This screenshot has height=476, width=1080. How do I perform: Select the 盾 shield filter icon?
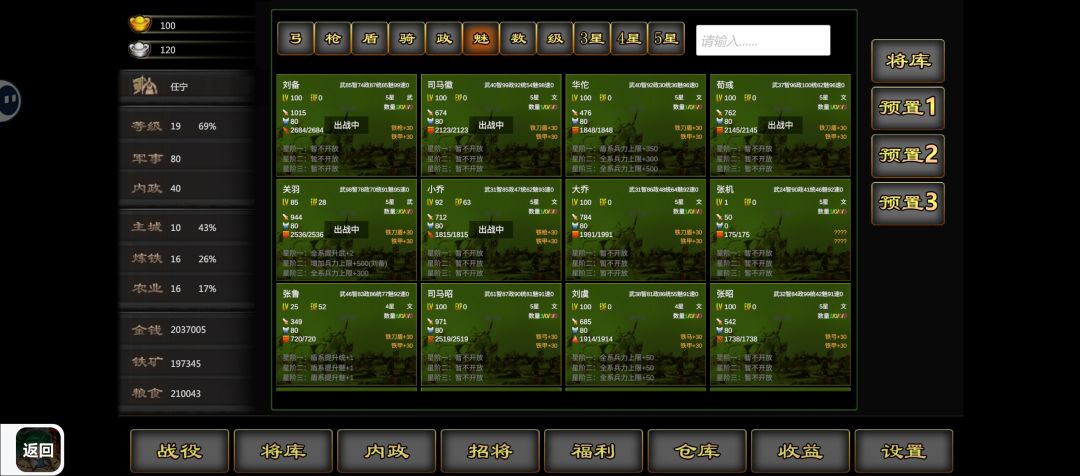point(370,39)
